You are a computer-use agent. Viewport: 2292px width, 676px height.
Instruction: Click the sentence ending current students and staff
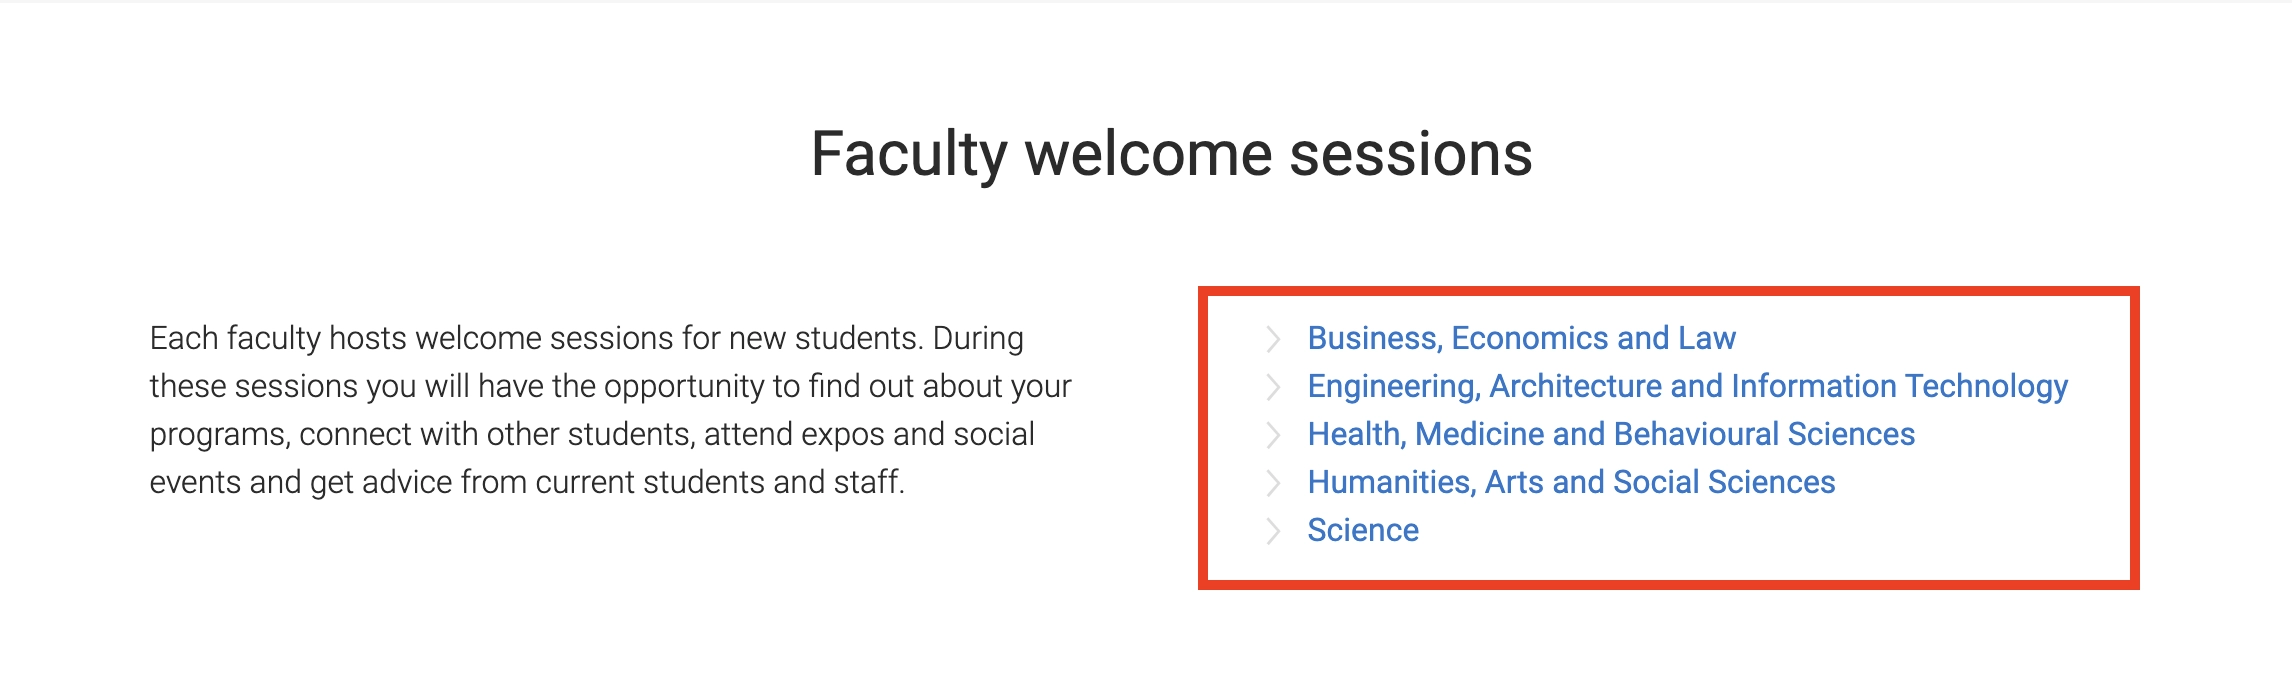click(x=527, y=482)
